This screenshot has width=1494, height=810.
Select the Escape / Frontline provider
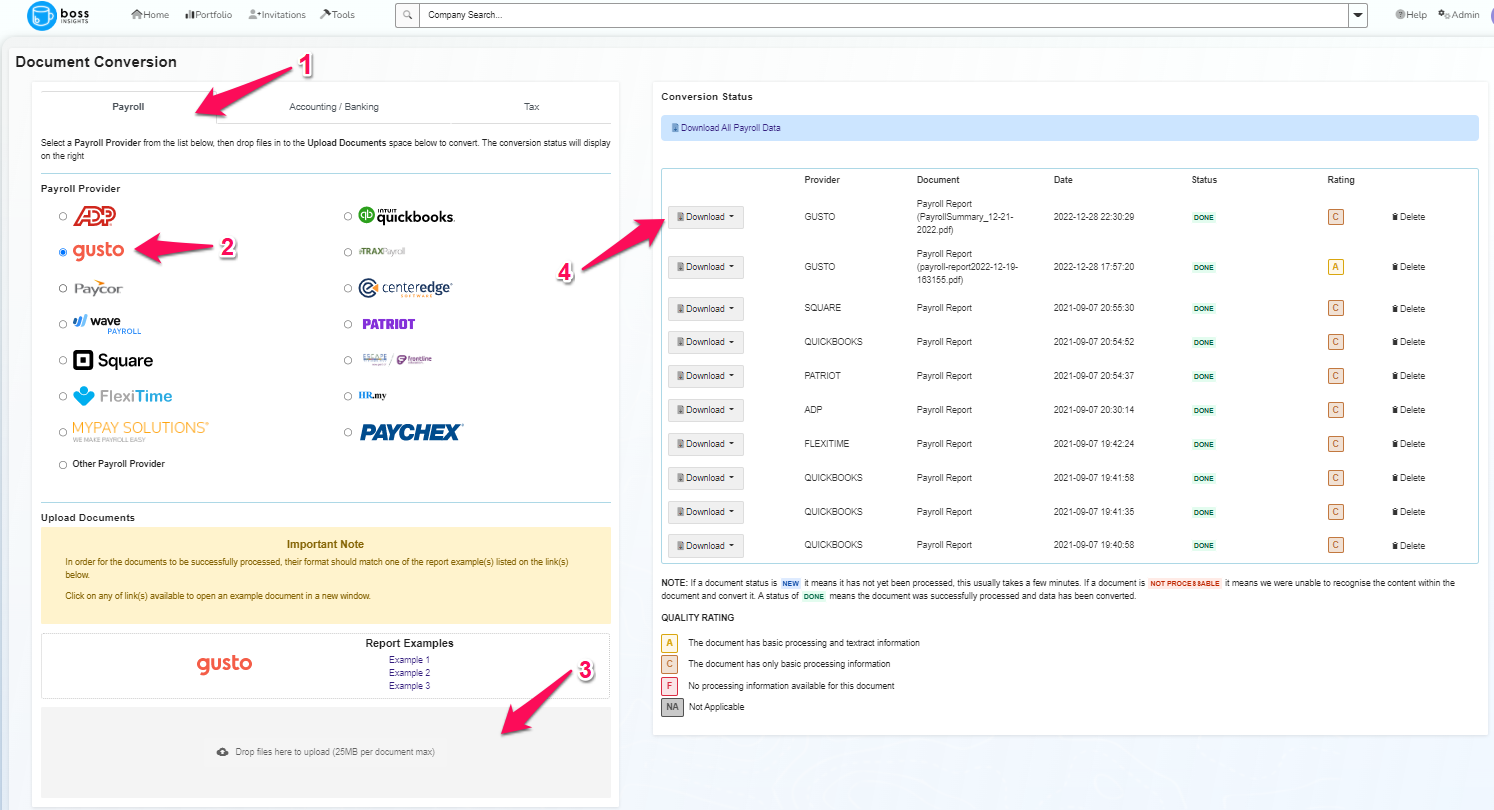click(x=348, y=360)
